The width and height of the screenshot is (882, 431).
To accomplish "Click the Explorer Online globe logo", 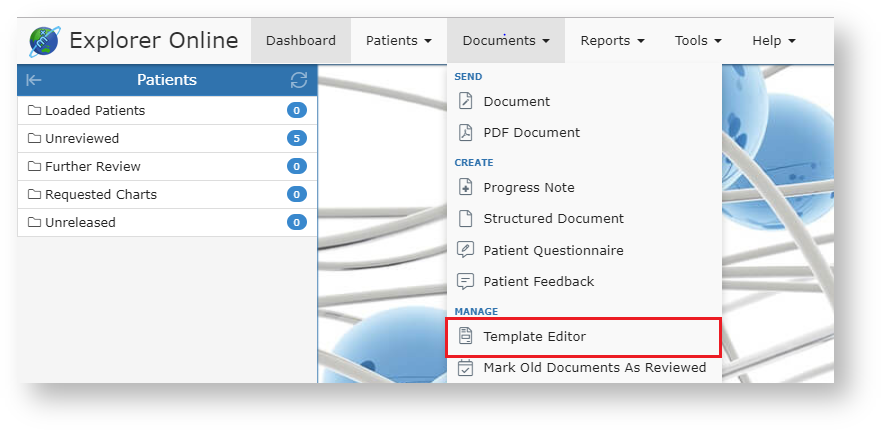I will (44, 42).
